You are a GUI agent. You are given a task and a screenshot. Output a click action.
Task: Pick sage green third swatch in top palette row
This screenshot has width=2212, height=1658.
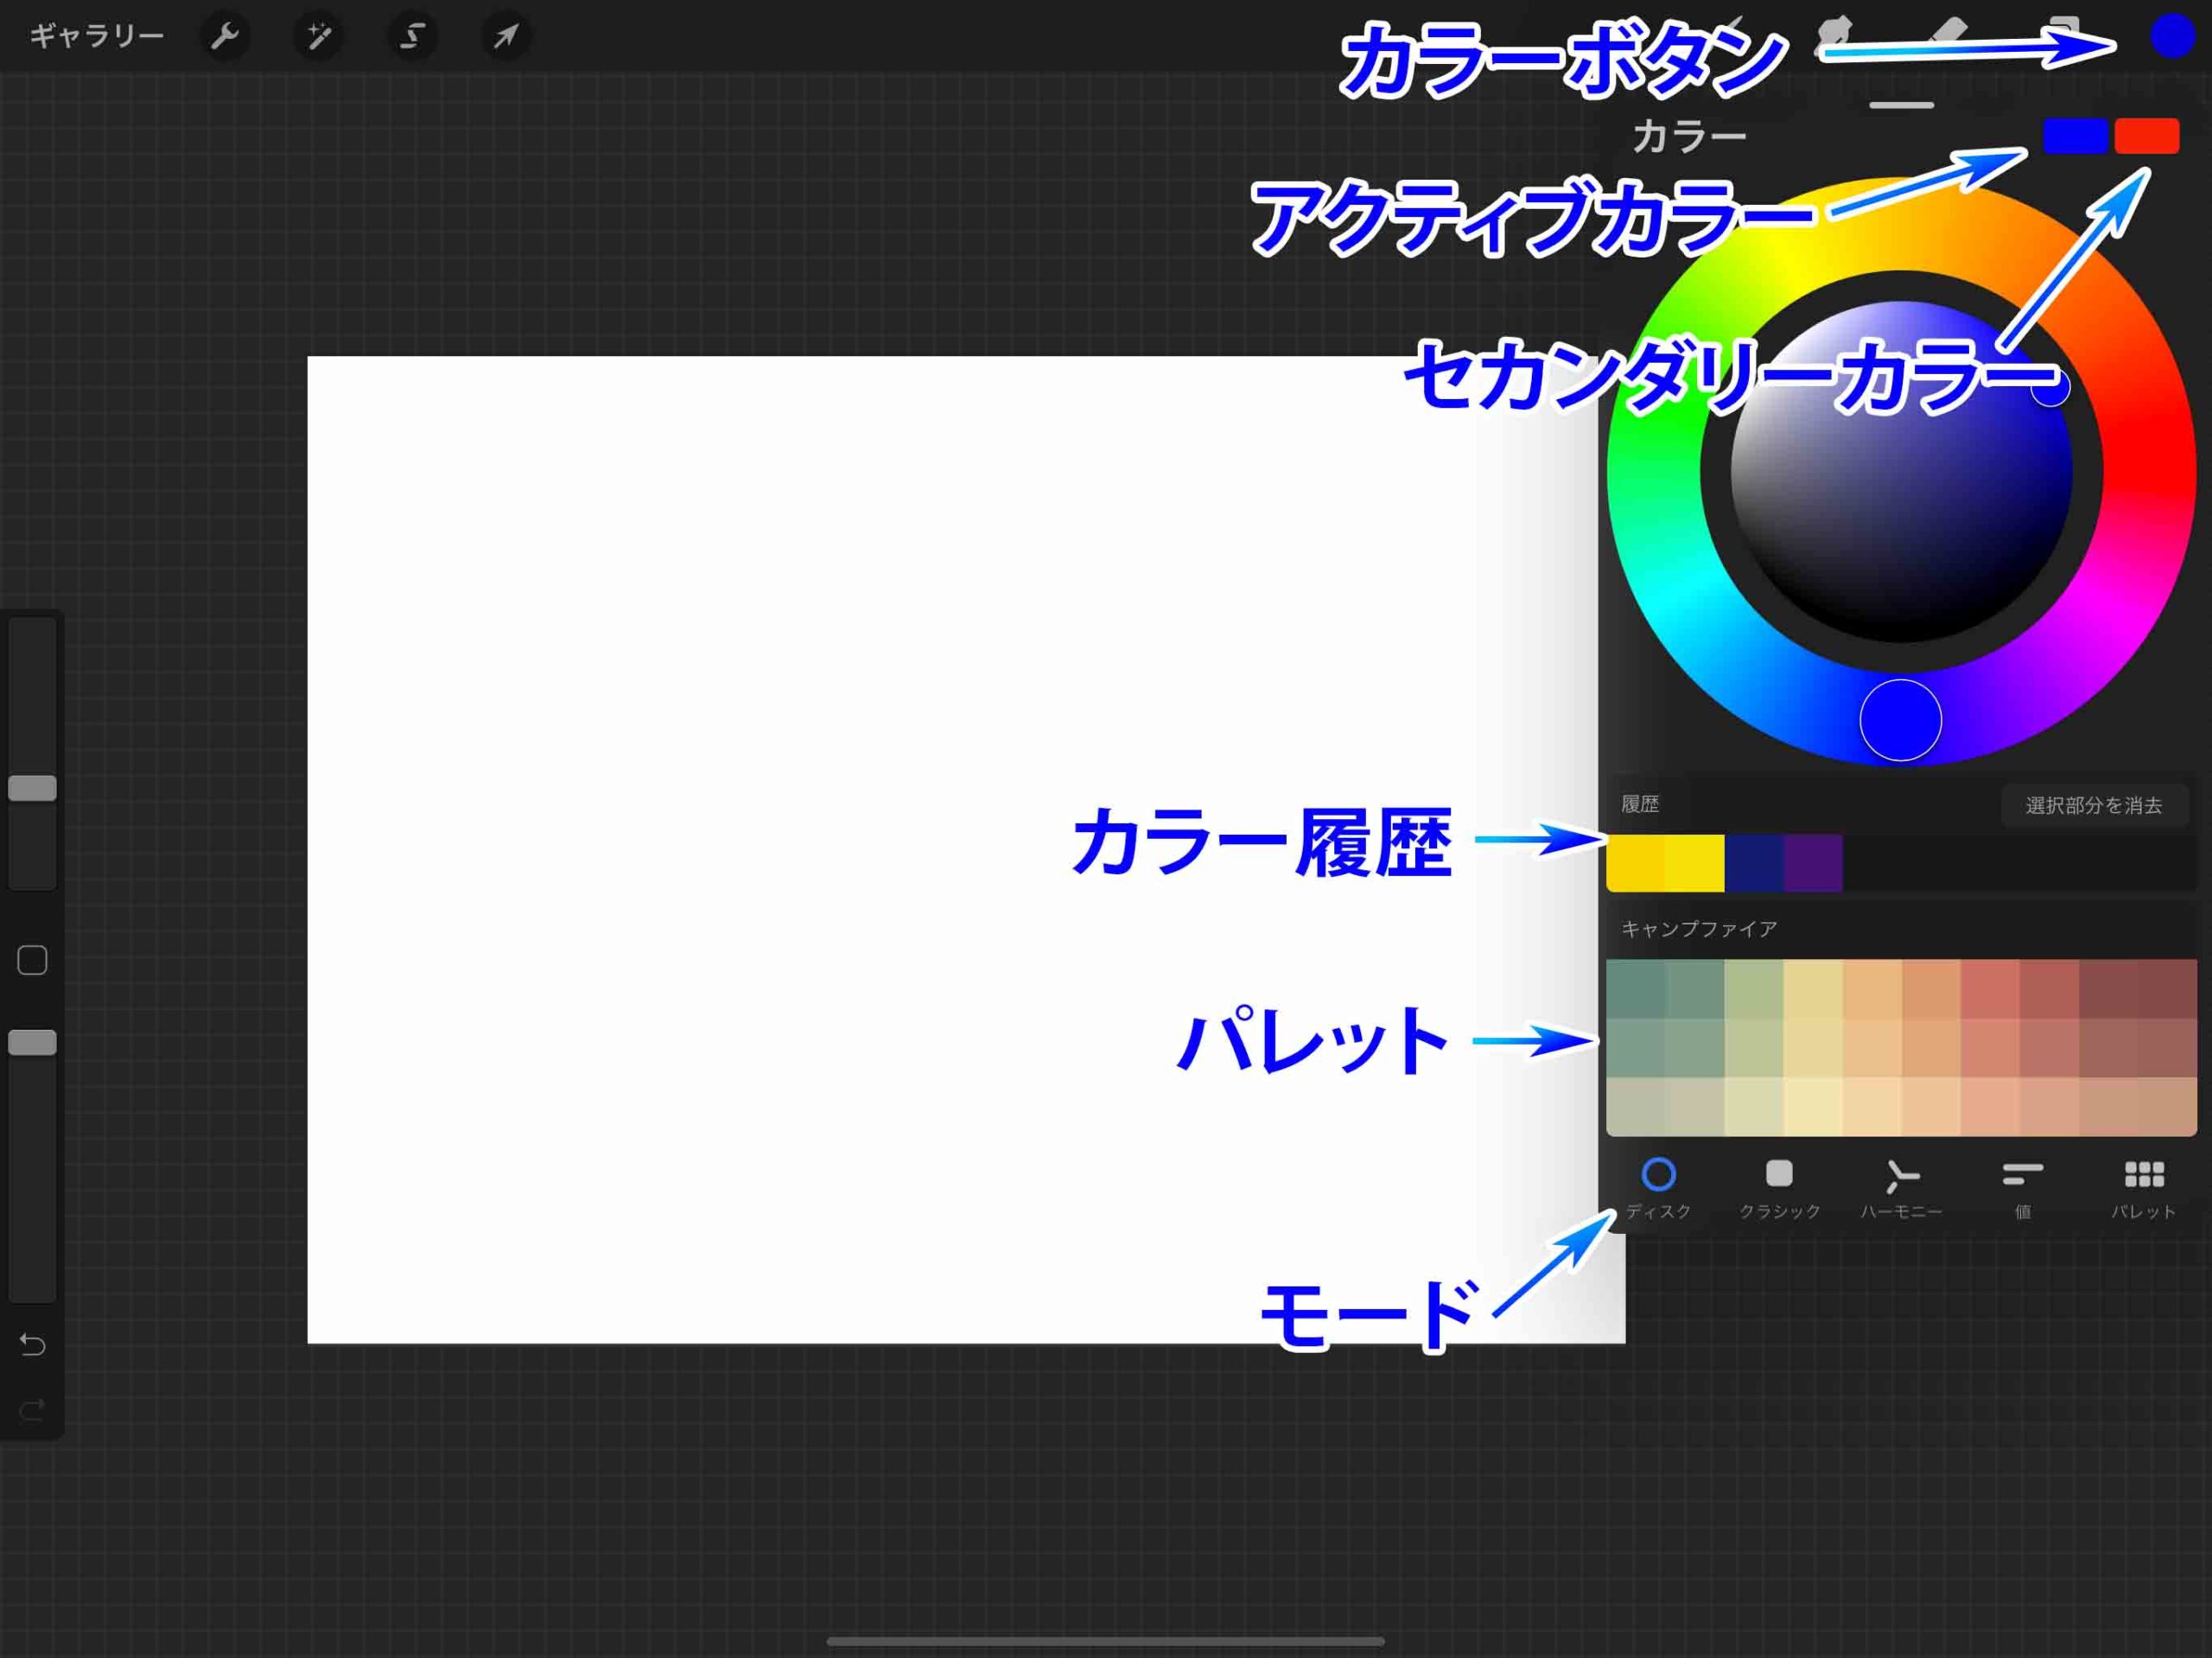coord(1753,988)
